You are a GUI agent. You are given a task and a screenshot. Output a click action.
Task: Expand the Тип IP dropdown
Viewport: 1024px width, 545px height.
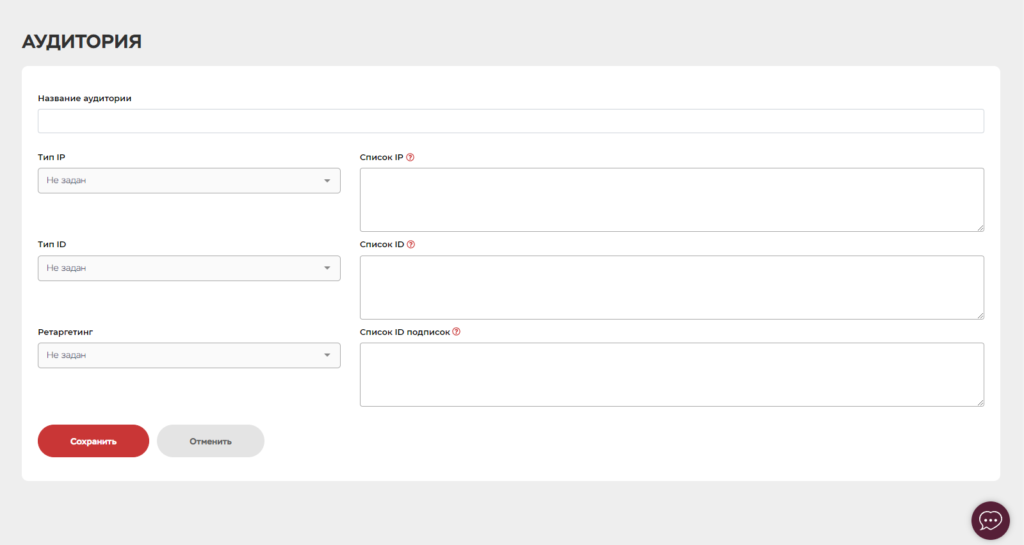pos(189,181)
